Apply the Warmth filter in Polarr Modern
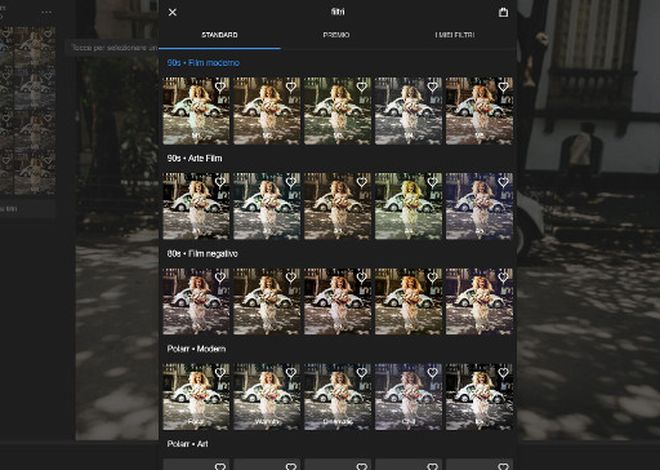This screenshot has height=470, width=660. point(267,397)
